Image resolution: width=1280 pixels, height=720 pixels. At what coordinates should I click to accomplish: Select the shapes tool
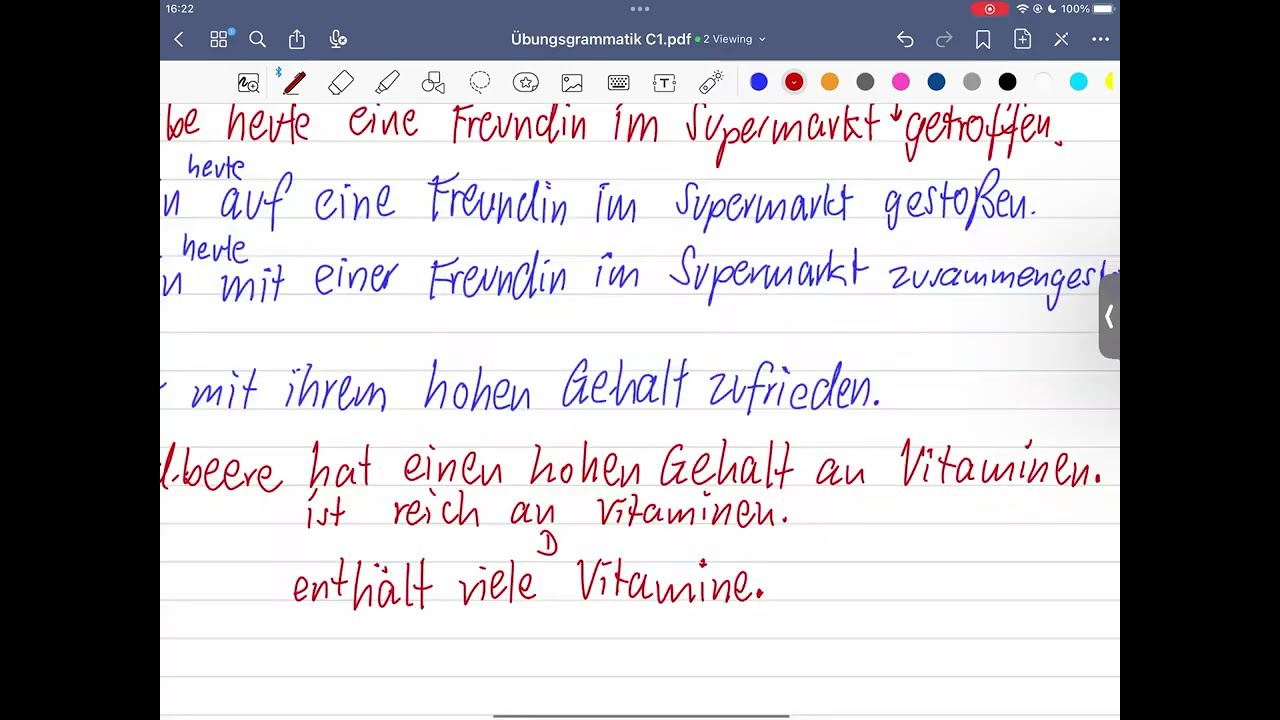tap(433, 82)
